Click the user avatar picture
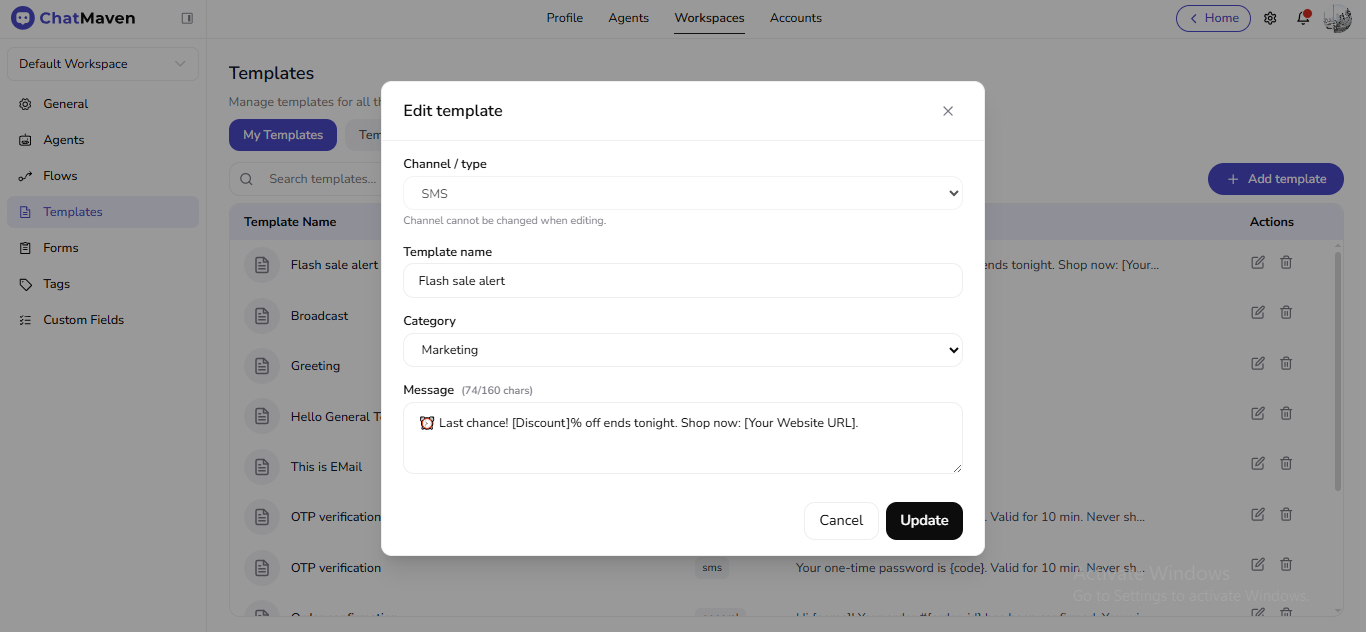The image size is (1366, 632). coord(1337,18)
